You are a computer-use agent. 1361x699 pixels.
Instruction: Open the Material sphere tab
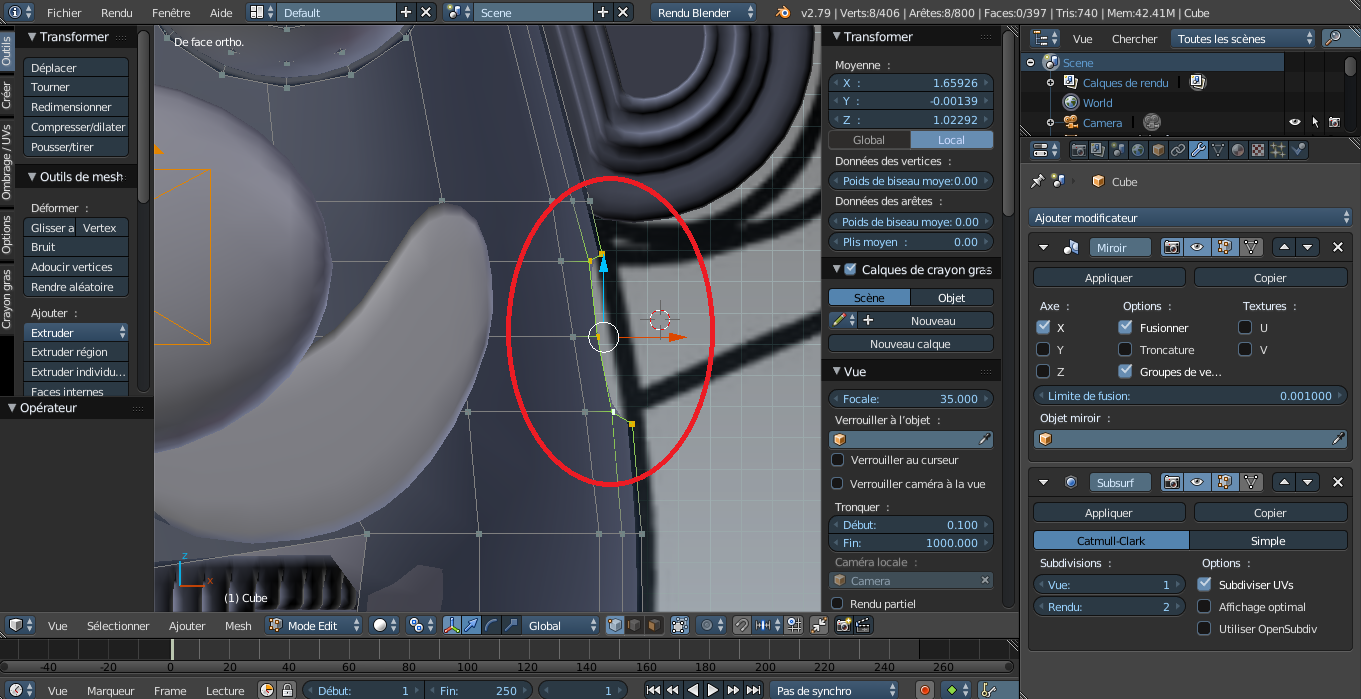(1239, 150)
